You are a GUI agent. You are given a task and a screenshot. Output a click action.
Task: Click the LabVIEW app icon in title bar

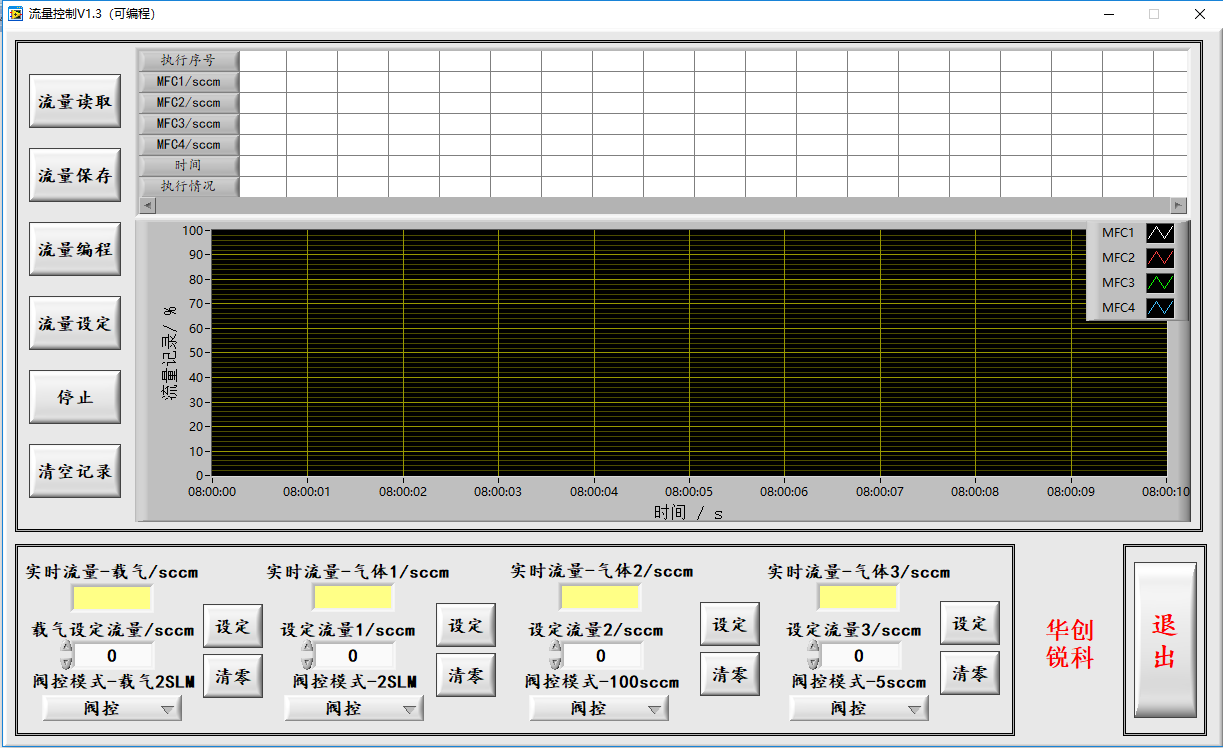[15, 14]
